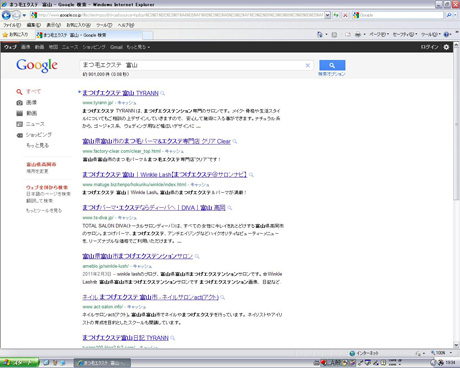460x368 pixels.
Task: Open 富山県富山市のまつ毛パーマ&エクステ専門店 クリア result
Action: coord(157,141)
